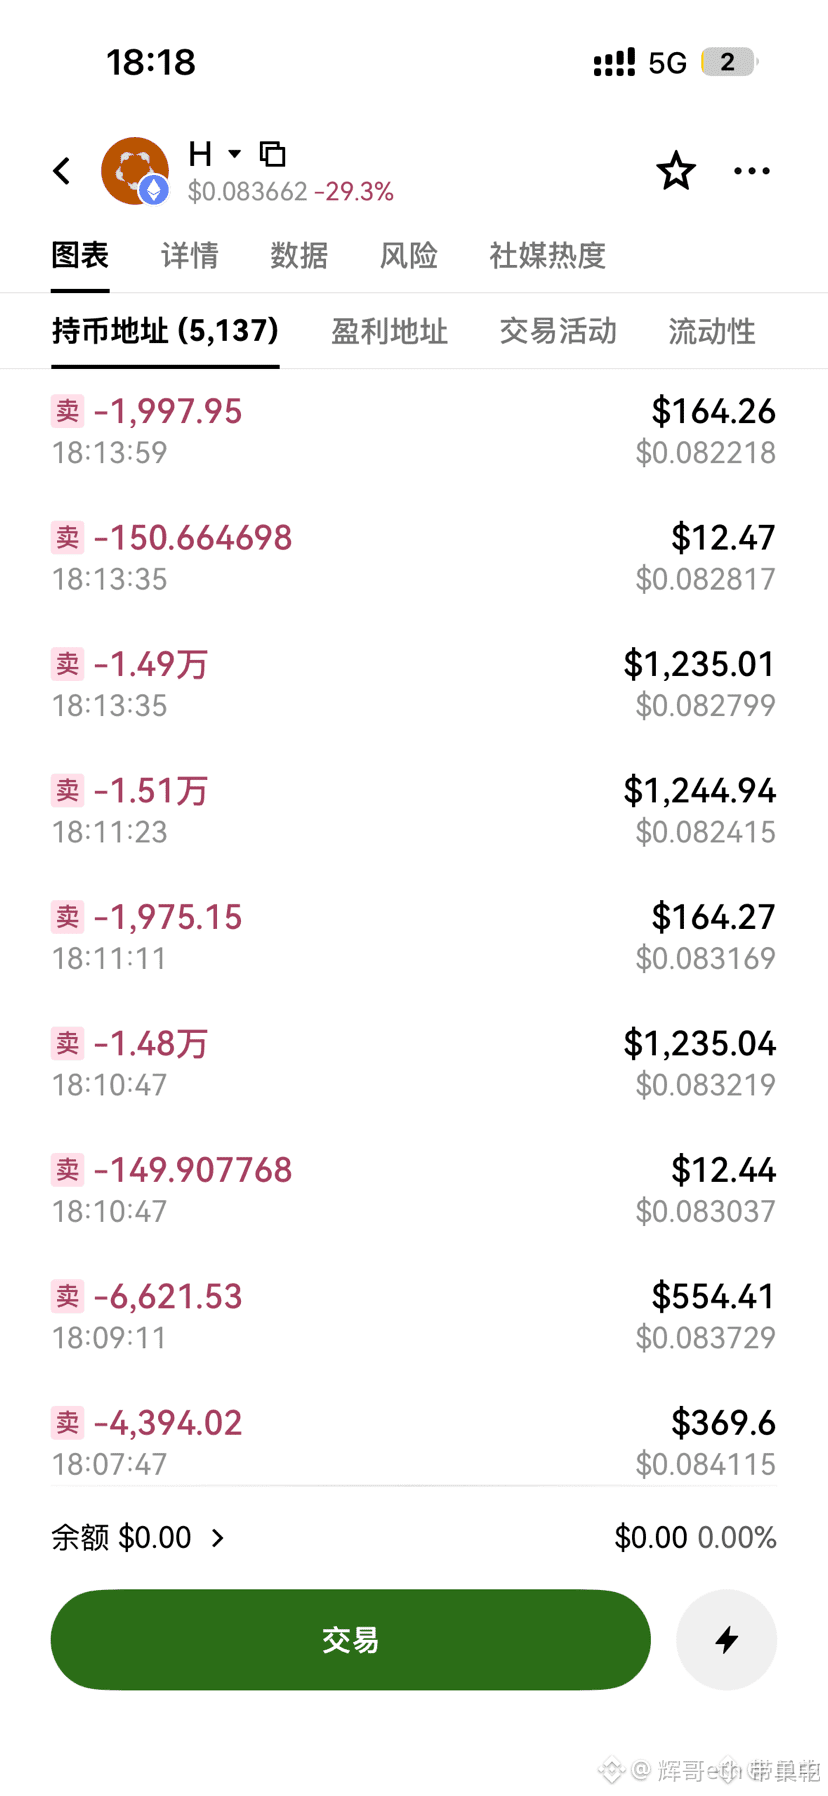Open the three-dot more options menu
The image size is (828, 1796).
click(x=752, y=171)
